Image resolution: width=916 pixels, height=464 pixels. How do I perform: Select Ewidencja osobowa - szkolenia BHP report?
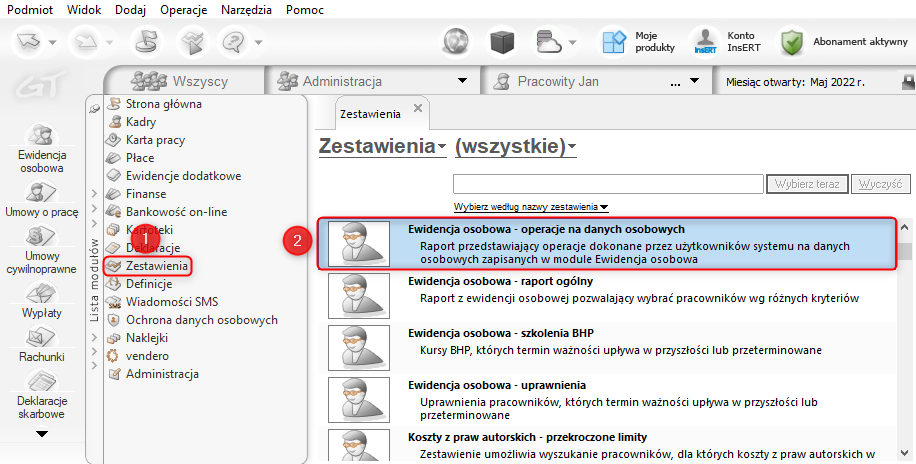[x=606, y=348]
